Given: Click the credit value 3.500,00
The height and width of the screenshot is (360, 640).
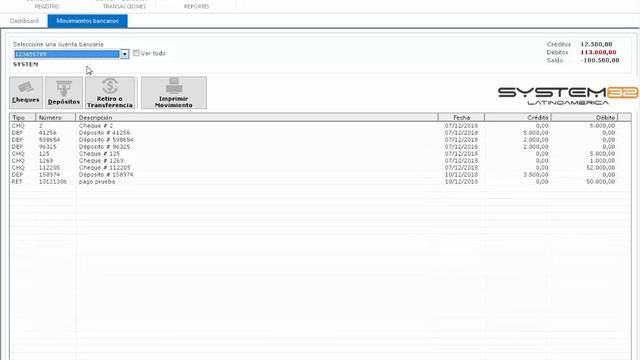Looking at the screenshot, I should 536,175.
